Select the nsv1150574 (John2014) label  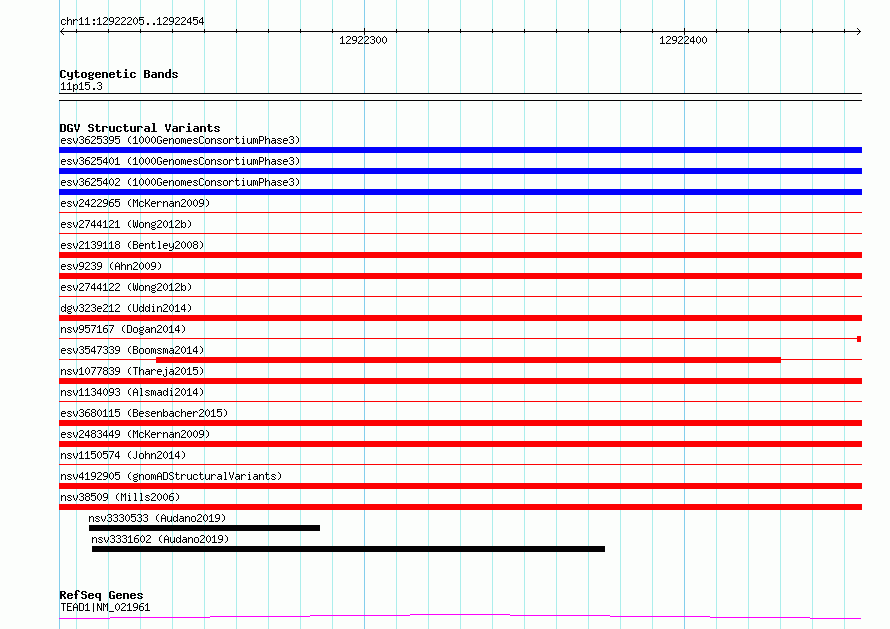(x=123, y=455)
